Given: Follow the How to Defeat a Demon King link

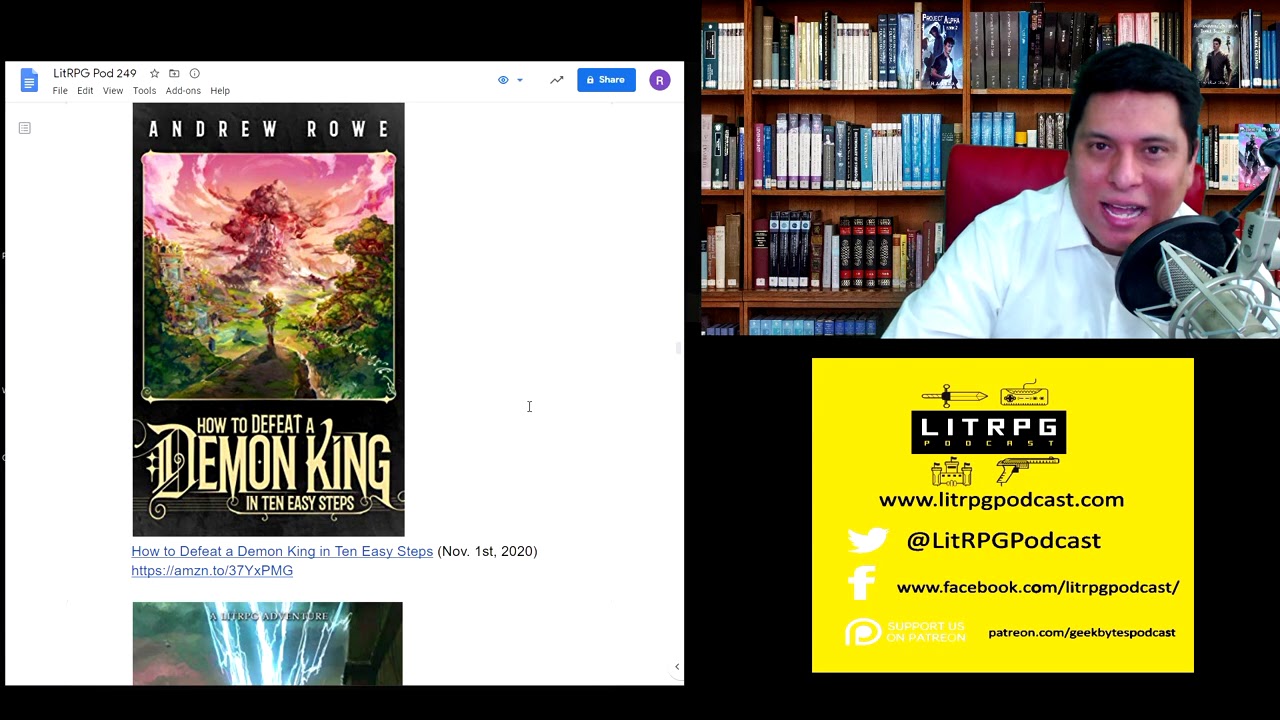Looking at the screenshot, I should click(x=282, y=551).
